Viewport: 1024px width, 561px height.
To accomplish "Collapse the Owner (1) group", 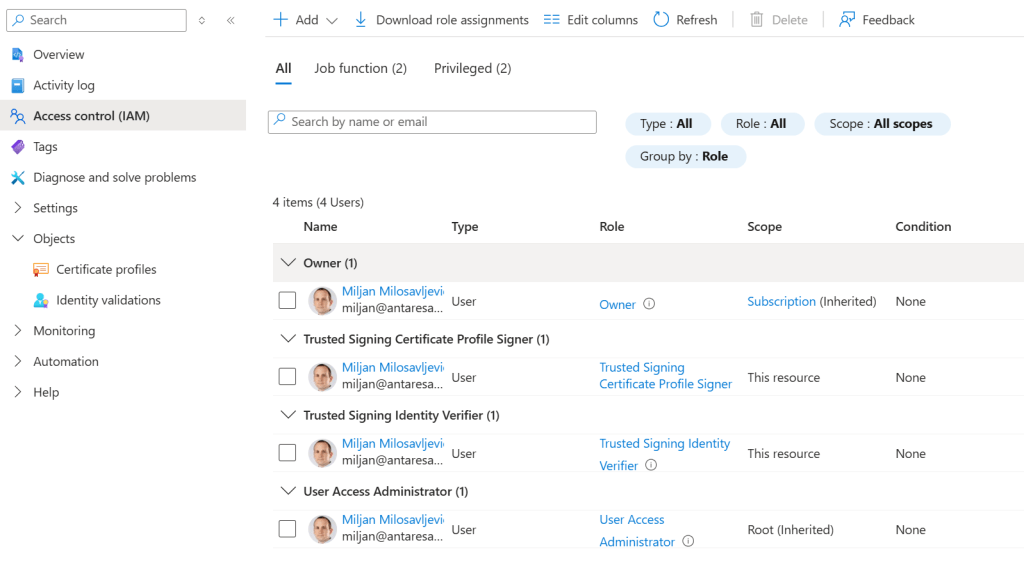I will click(288, 263).
